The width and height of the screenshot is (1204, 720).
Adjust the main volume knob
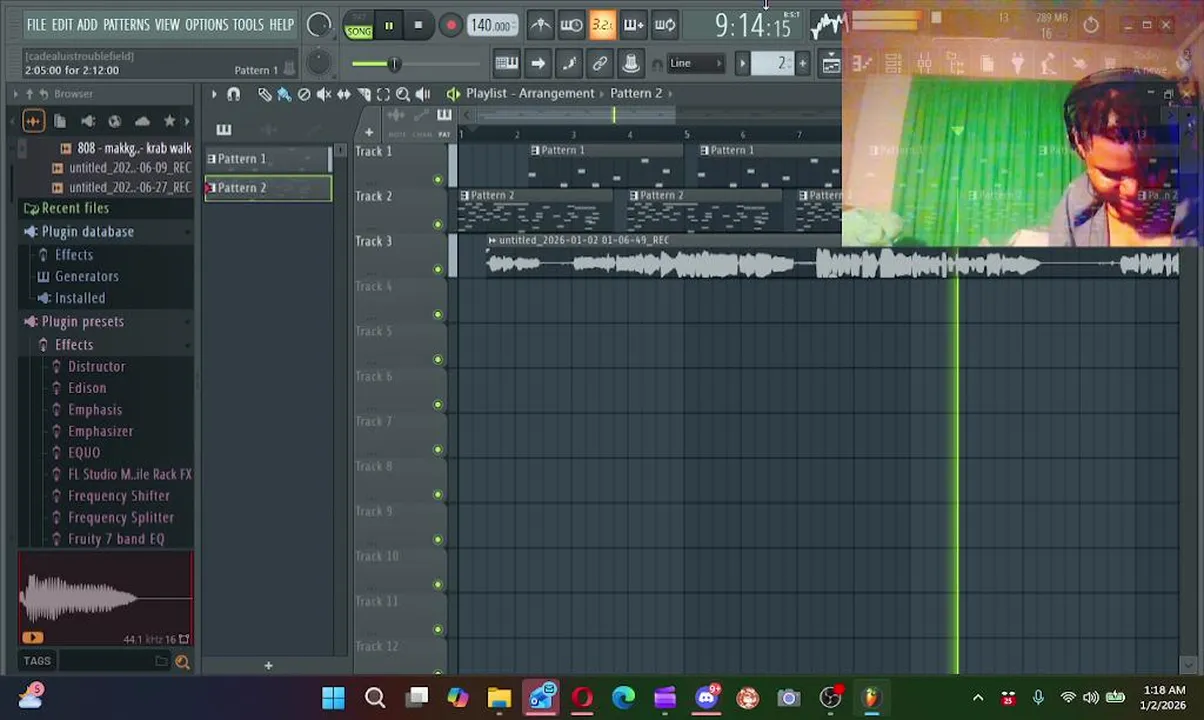[318, 25]
